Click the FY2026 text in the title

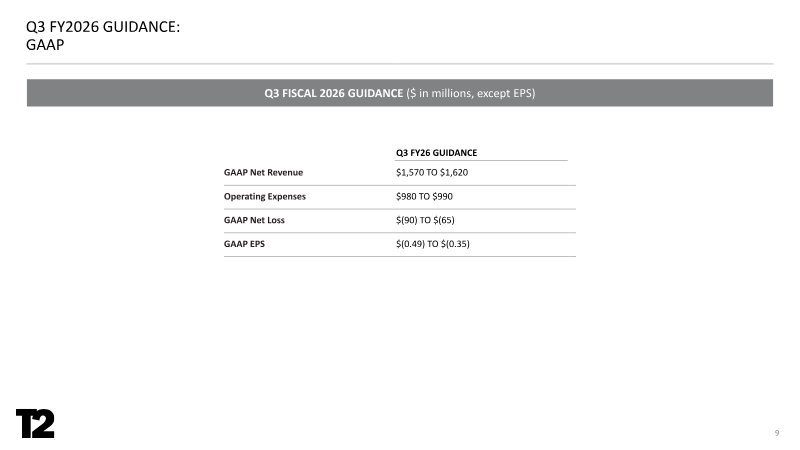point(73,27)
